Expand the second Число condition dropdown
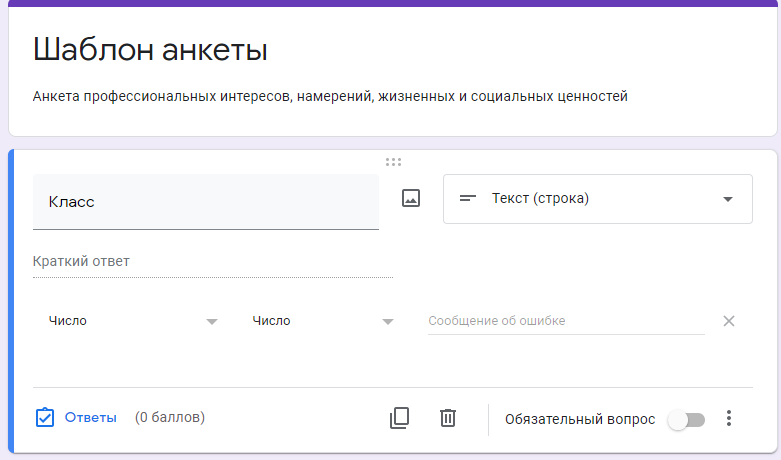 coord(322,321)
